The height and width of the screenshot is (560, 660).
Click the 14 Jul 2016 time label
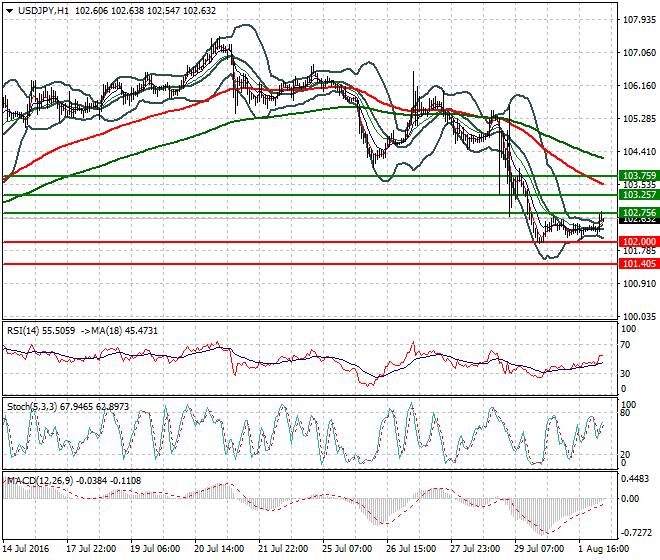[x=26, y=549]
